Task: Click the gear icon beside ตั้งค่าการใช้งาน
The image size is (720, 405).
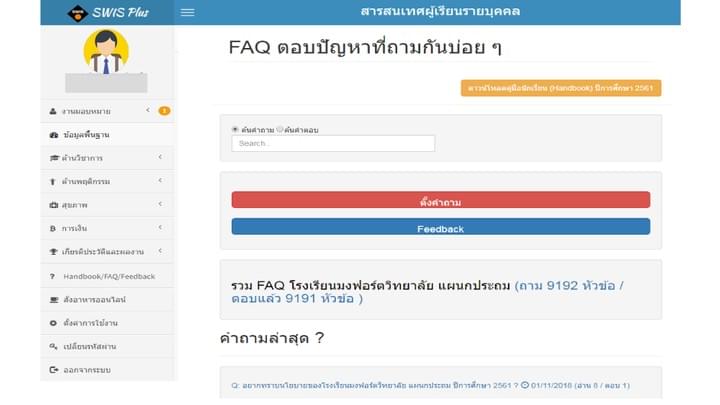Action: pos(53,323)
